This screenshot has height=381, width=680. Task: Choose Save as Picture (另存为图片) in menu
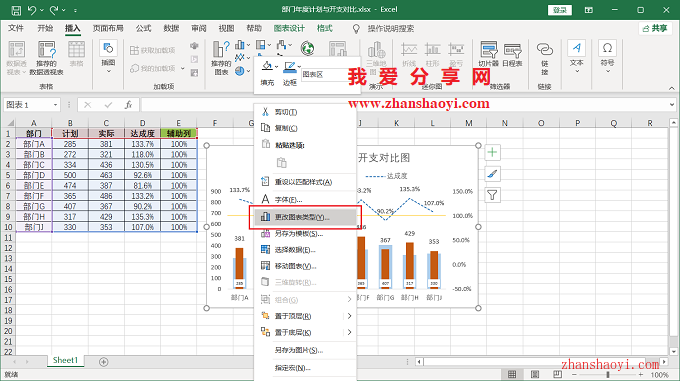(x=305, y=350)
